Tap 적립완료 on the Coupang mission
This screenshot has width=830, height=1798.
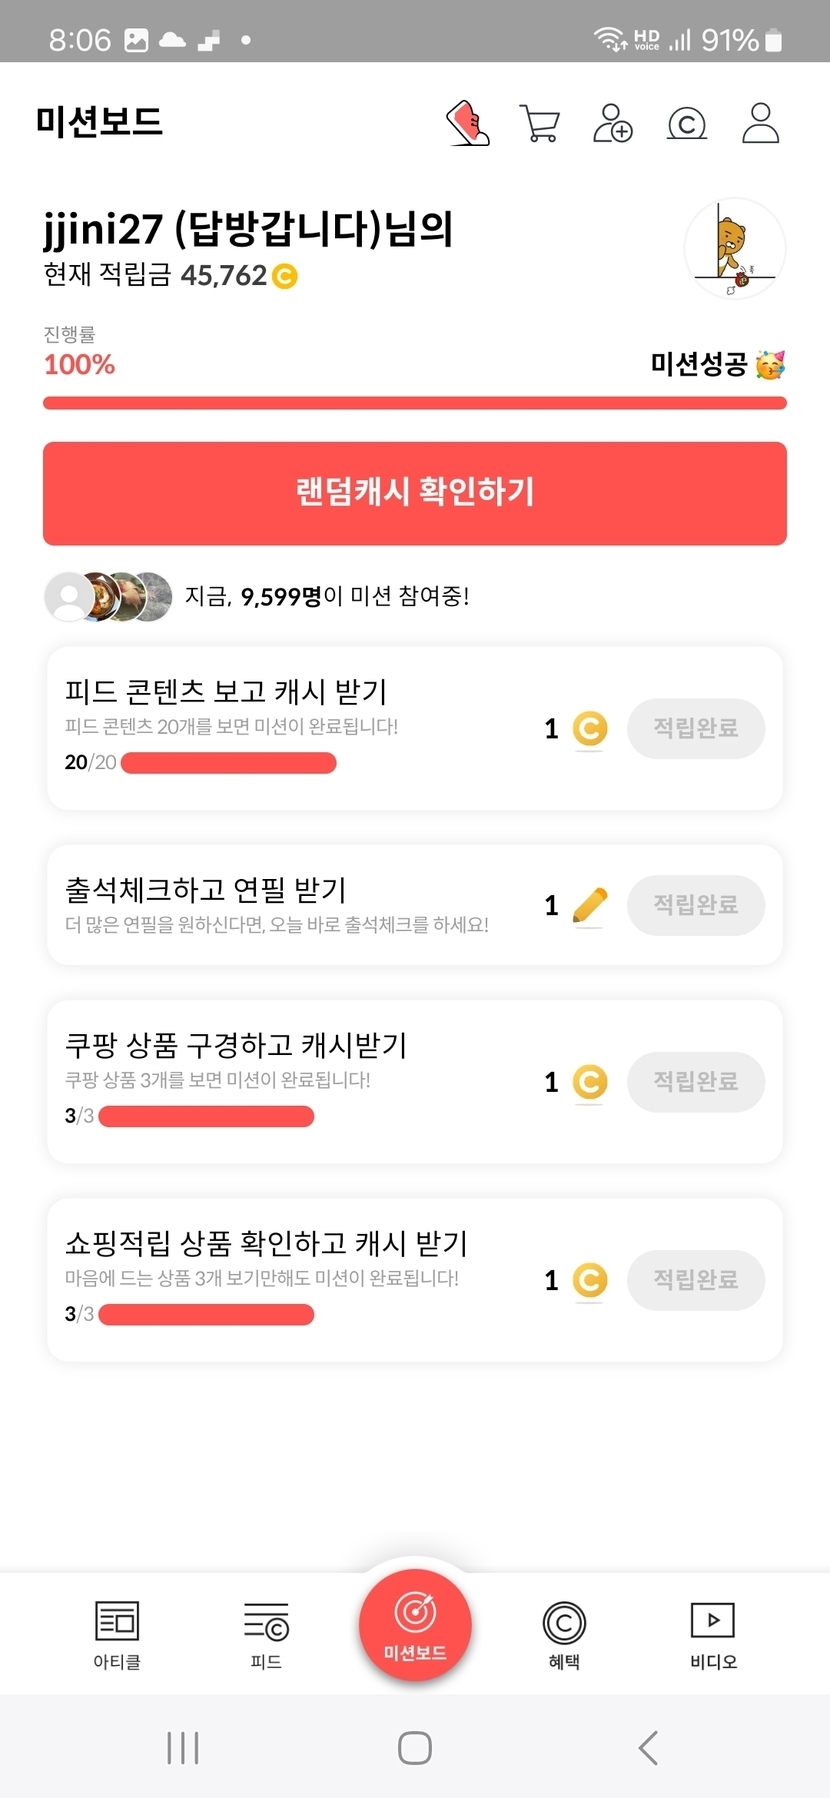(696, 1081)
